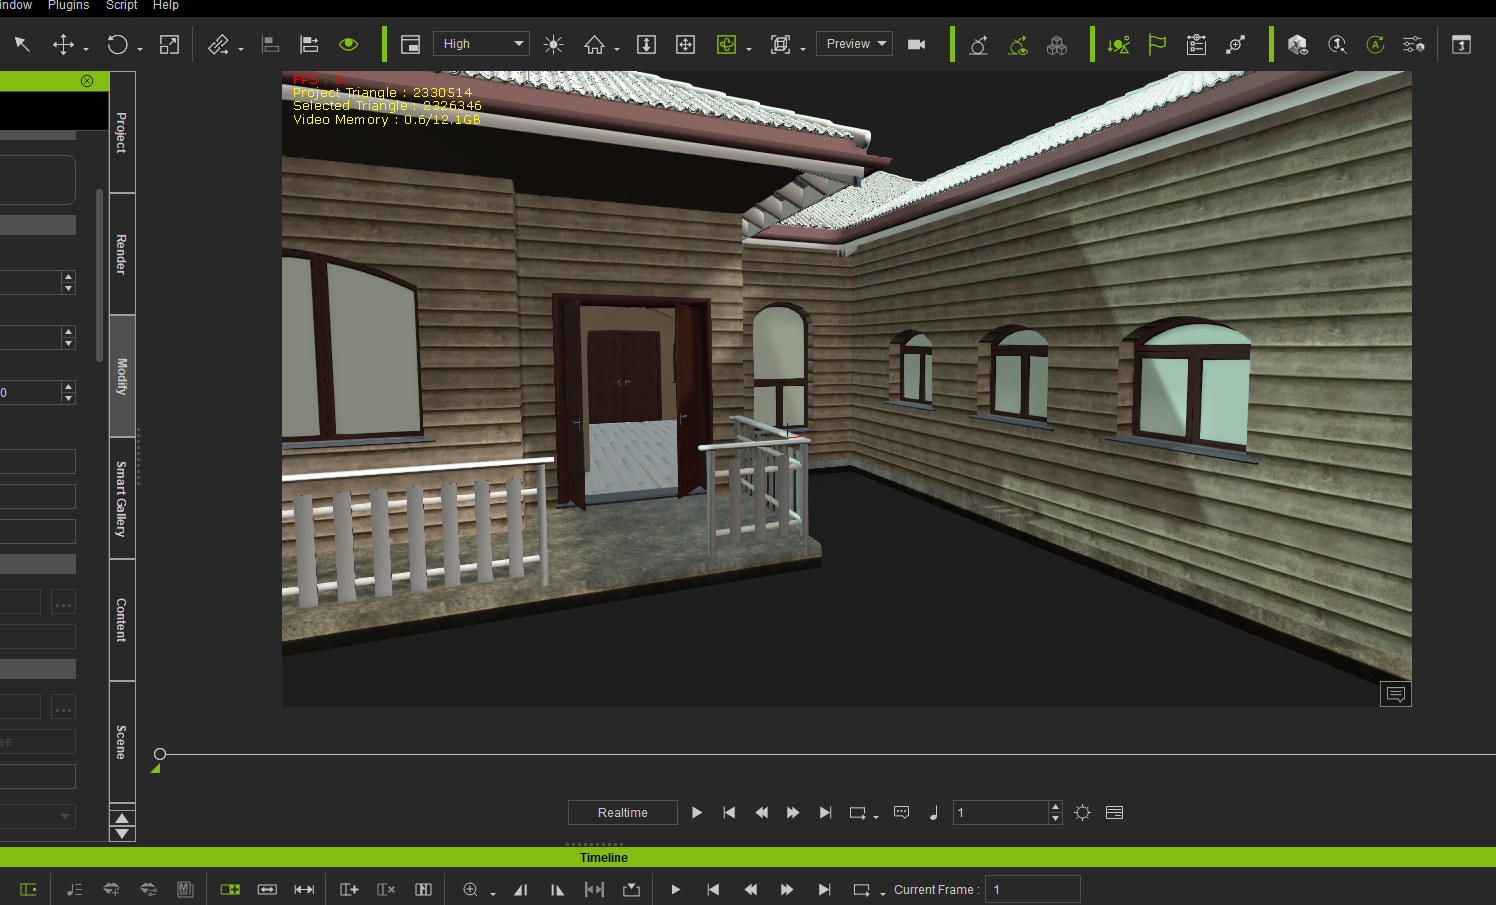Open project settings gear in playback bar
The width and height of the screenshot is (1496, 905).
(x=1082, y=813)
